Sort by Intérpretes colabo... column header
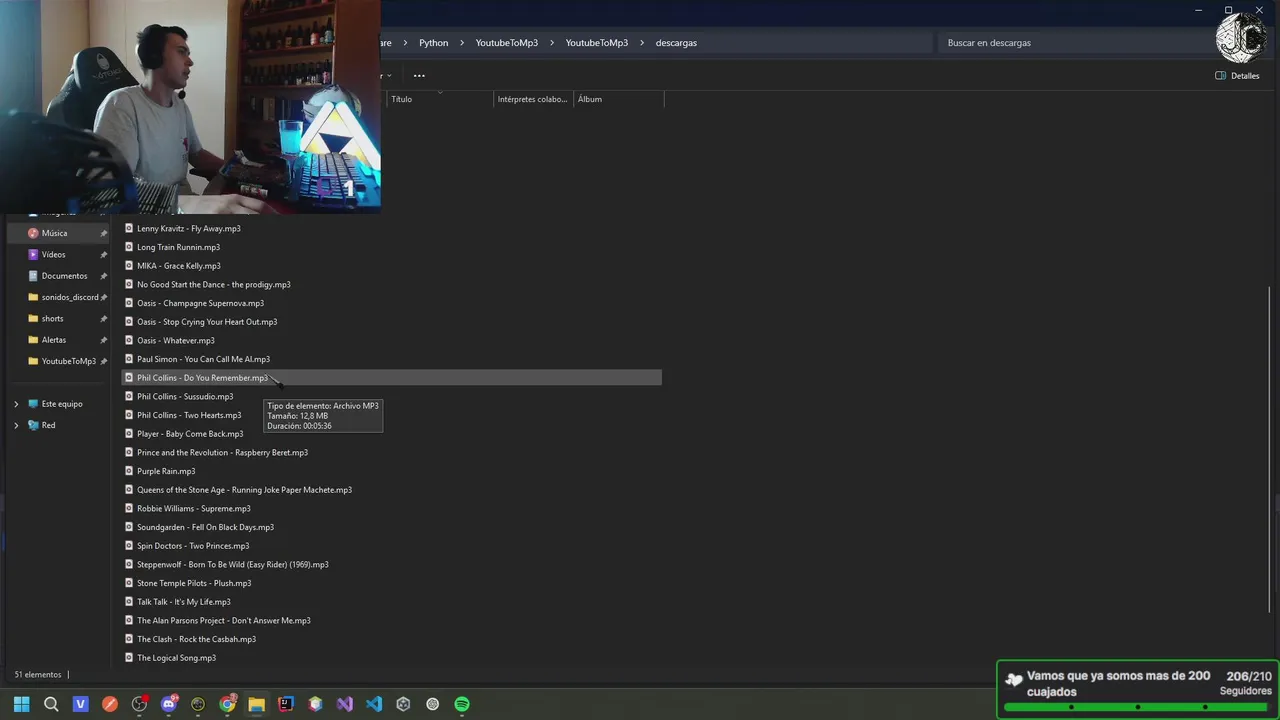The width and height of the screenshot is (1280, 720). (x=534, y=99)
